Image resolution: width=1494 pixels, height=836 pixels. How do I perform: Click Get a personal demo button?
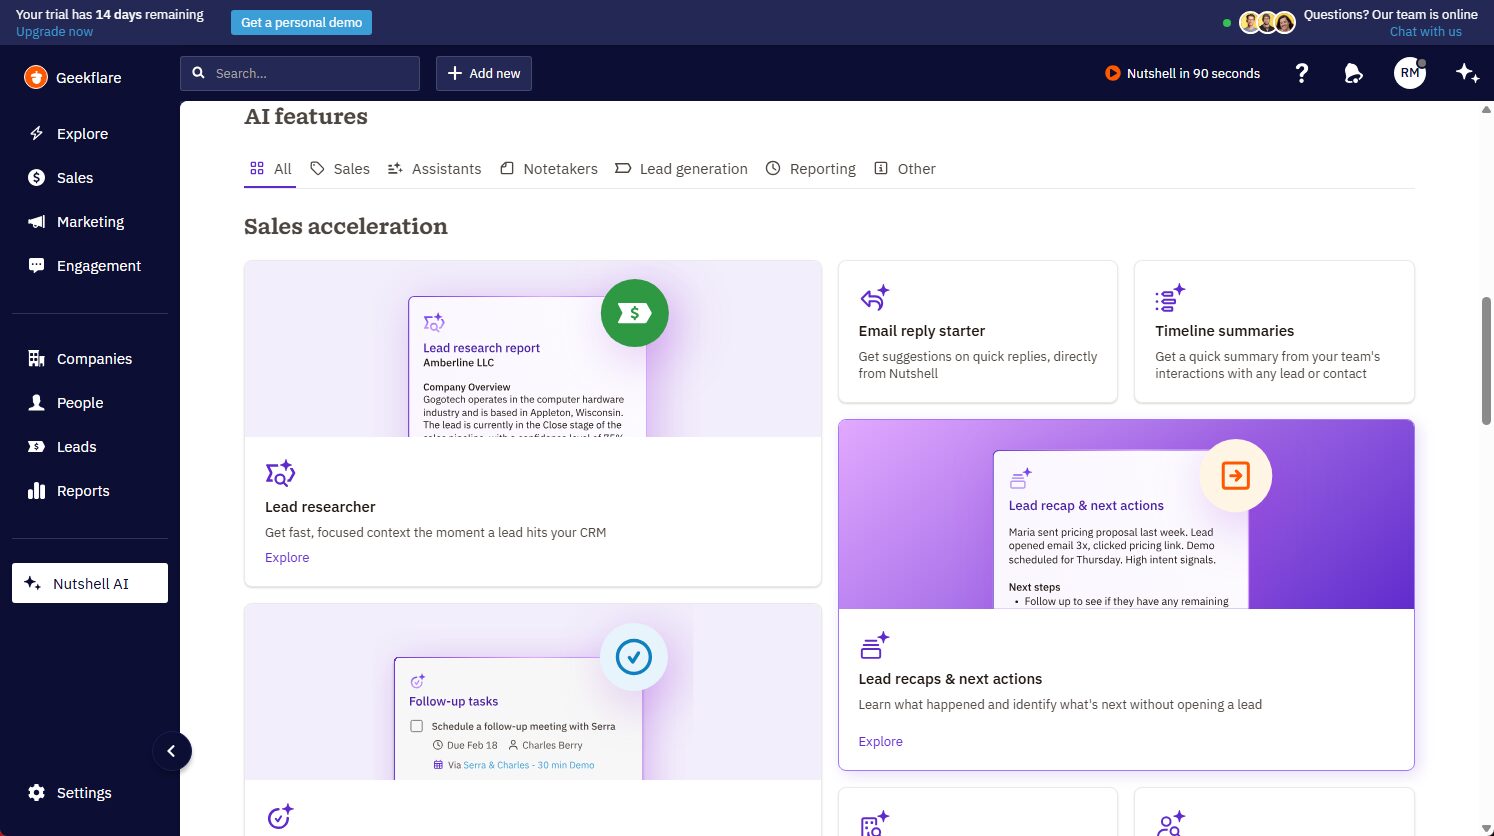pos(301,22)
